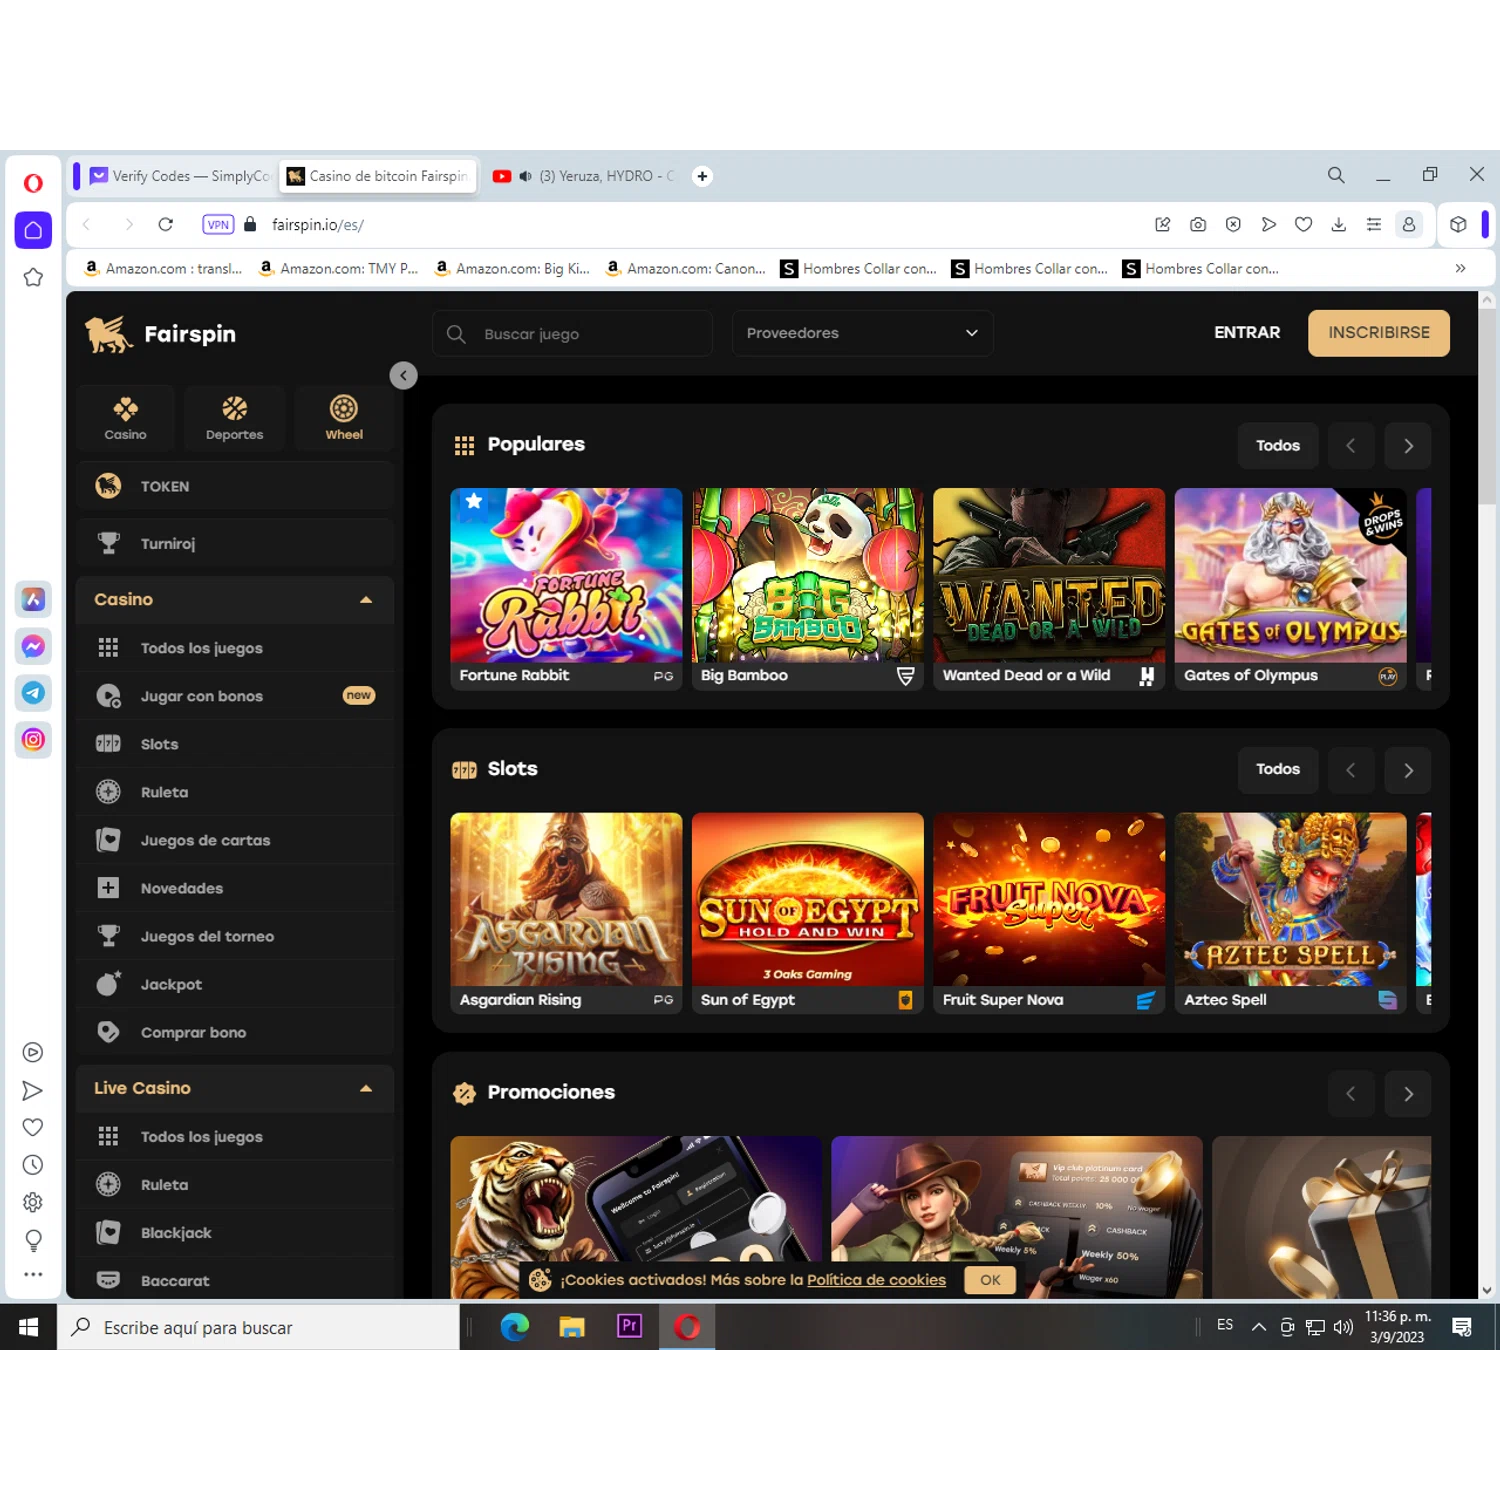Screen dimensions: 1500x1500
Task: Open the Proveedores dropdown
Action: tap(863, 333)
